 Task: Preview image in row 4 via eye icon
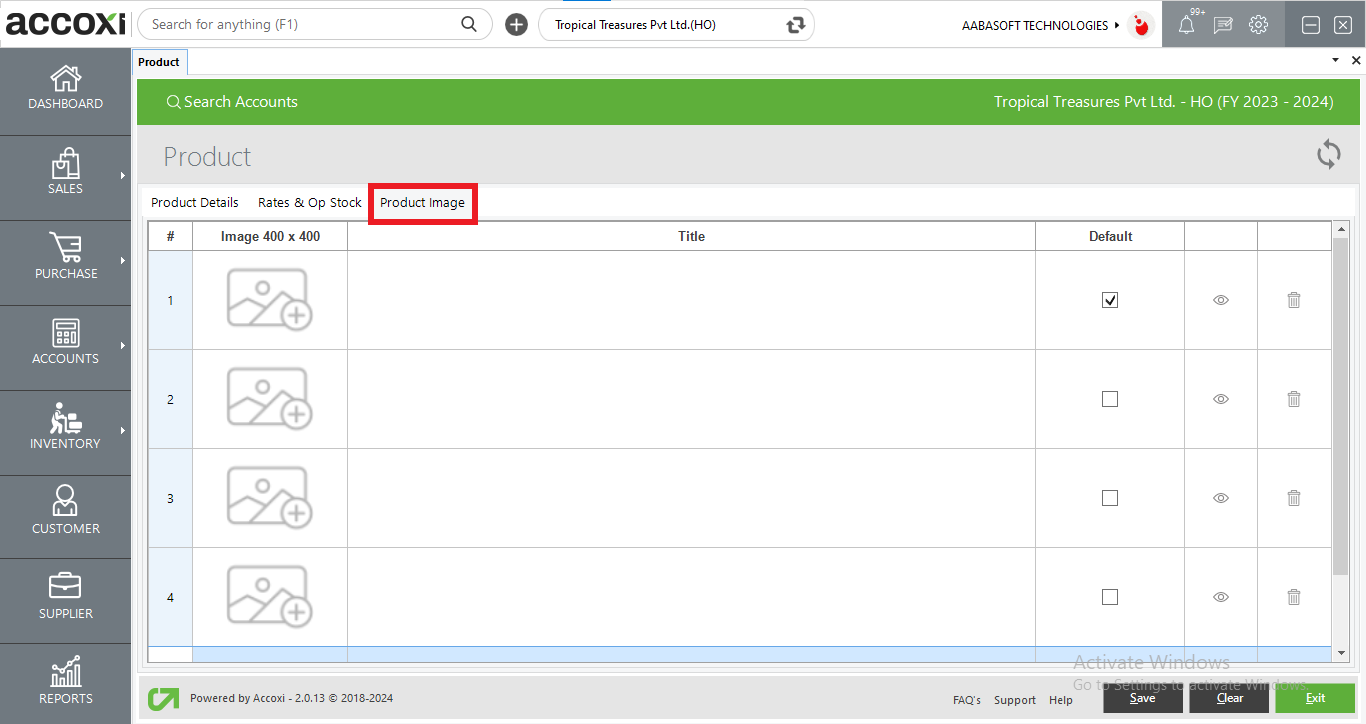point(1220,597)
